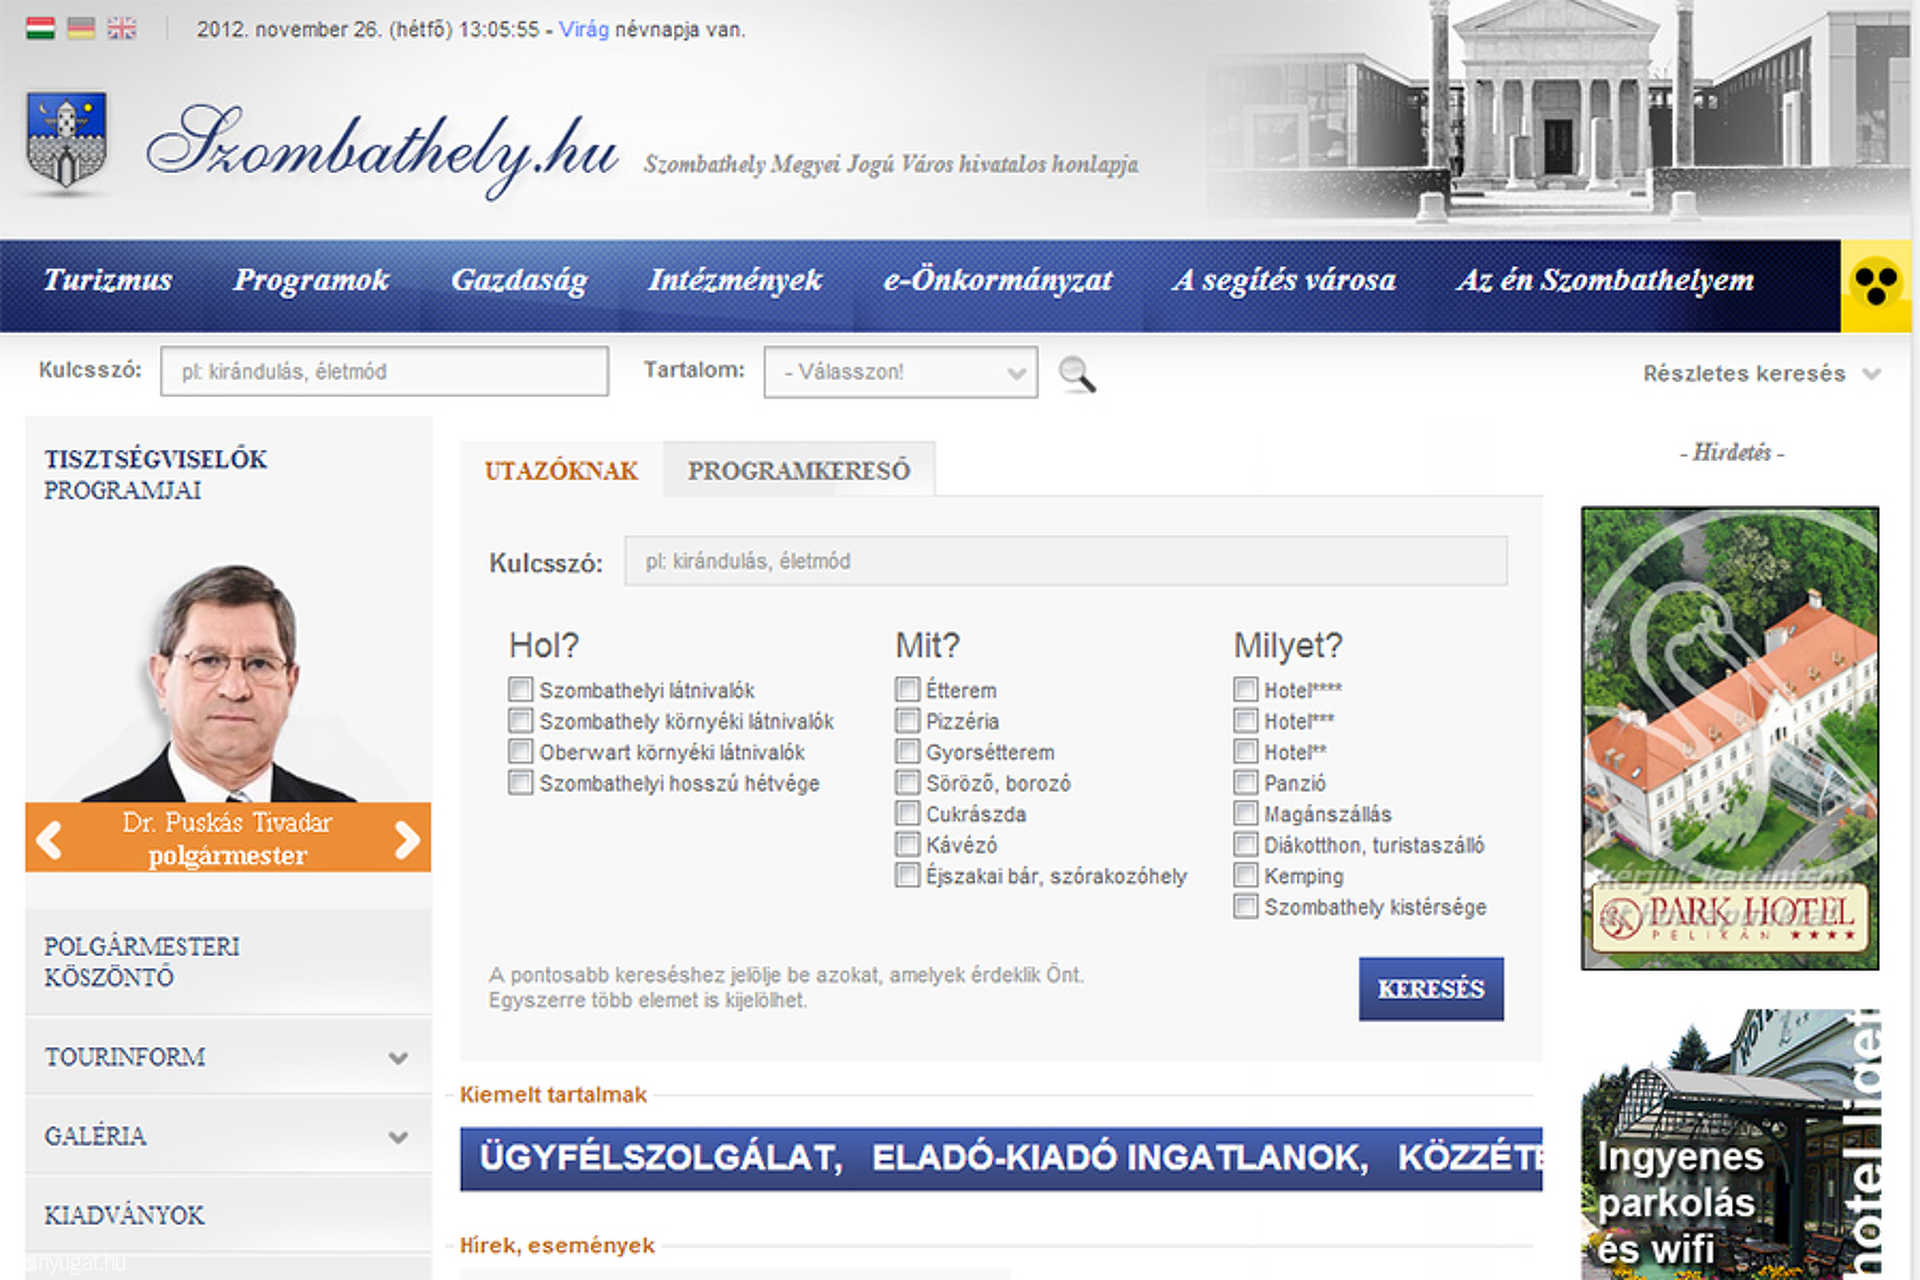Screen dimensions: 1920x1280
Task: Check the Étterem option
Action: tap(907, 689)
